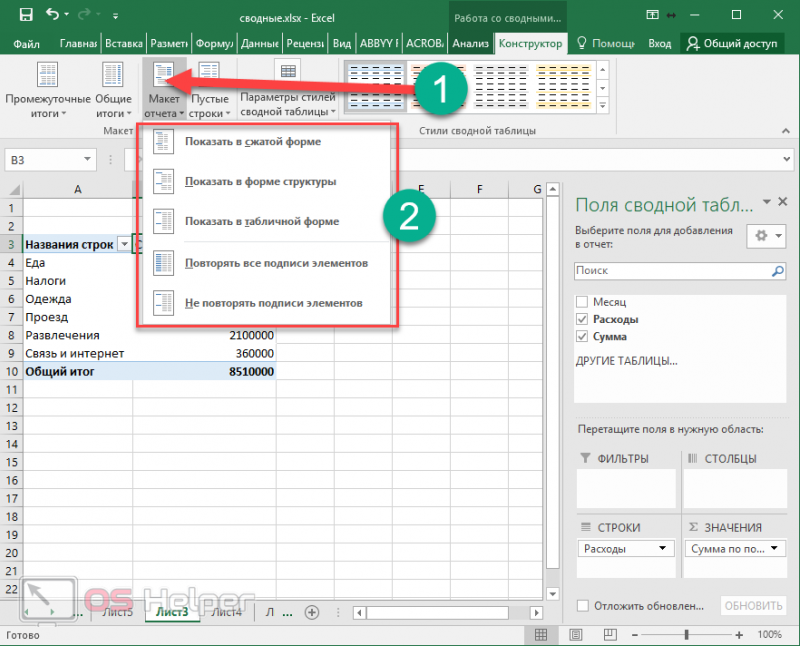
Task: Choose Повторять все подписи элементов
Action: (266, 263)
